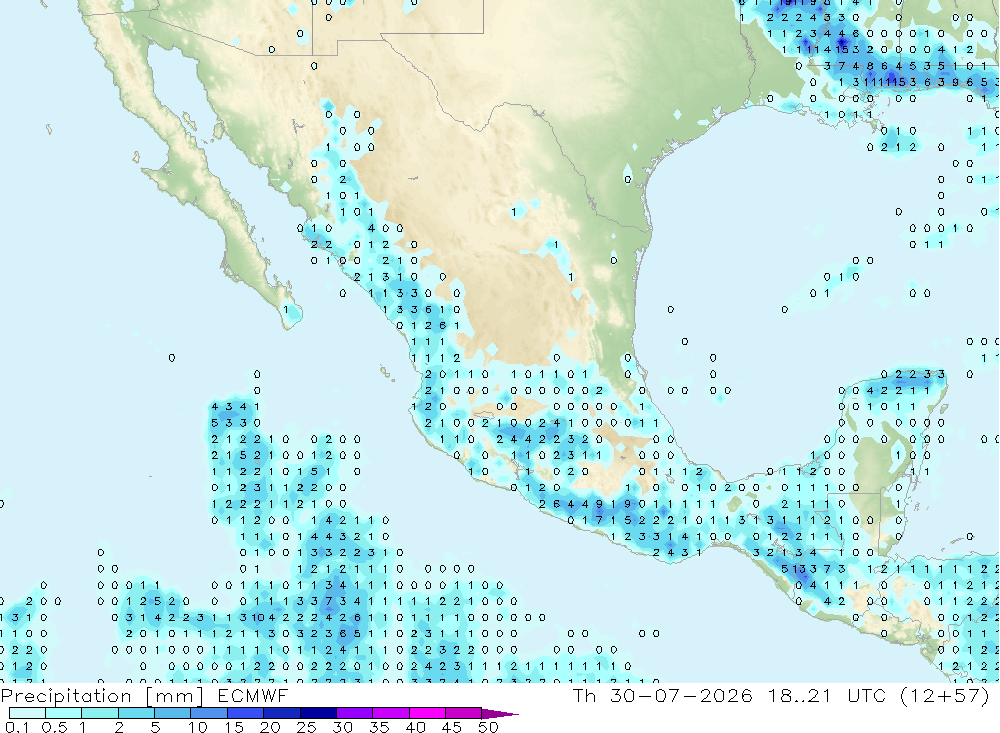1000x733 pixels.
Task: Click the legend value '0.5'
Action: tap(54, 727)
